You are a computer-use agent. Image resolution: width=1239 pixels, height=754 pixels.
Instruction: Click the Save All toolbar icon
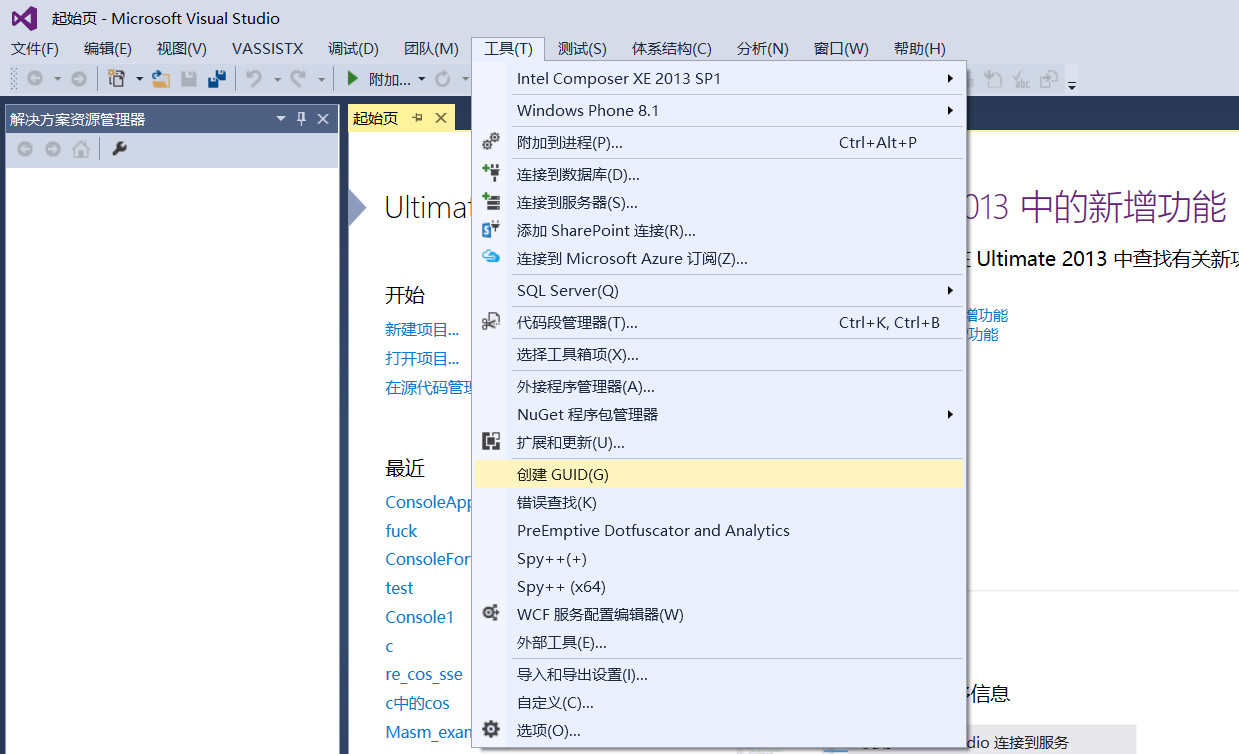pyautogui.click(x=216, y=79)
